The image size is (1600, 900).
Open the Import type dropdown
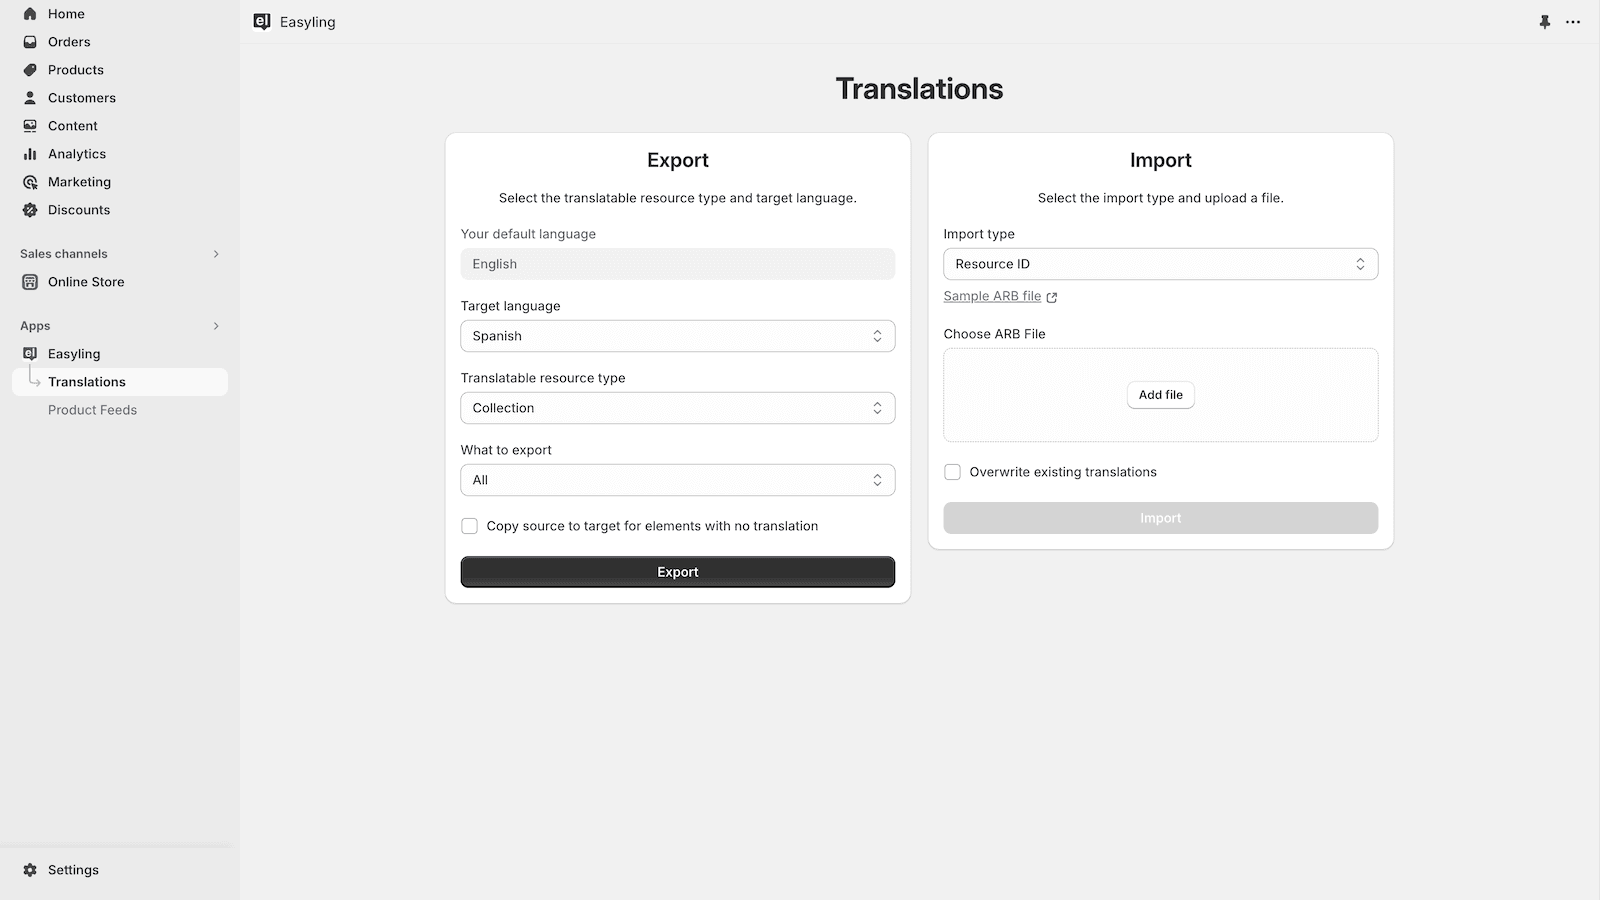point(1160,264)
